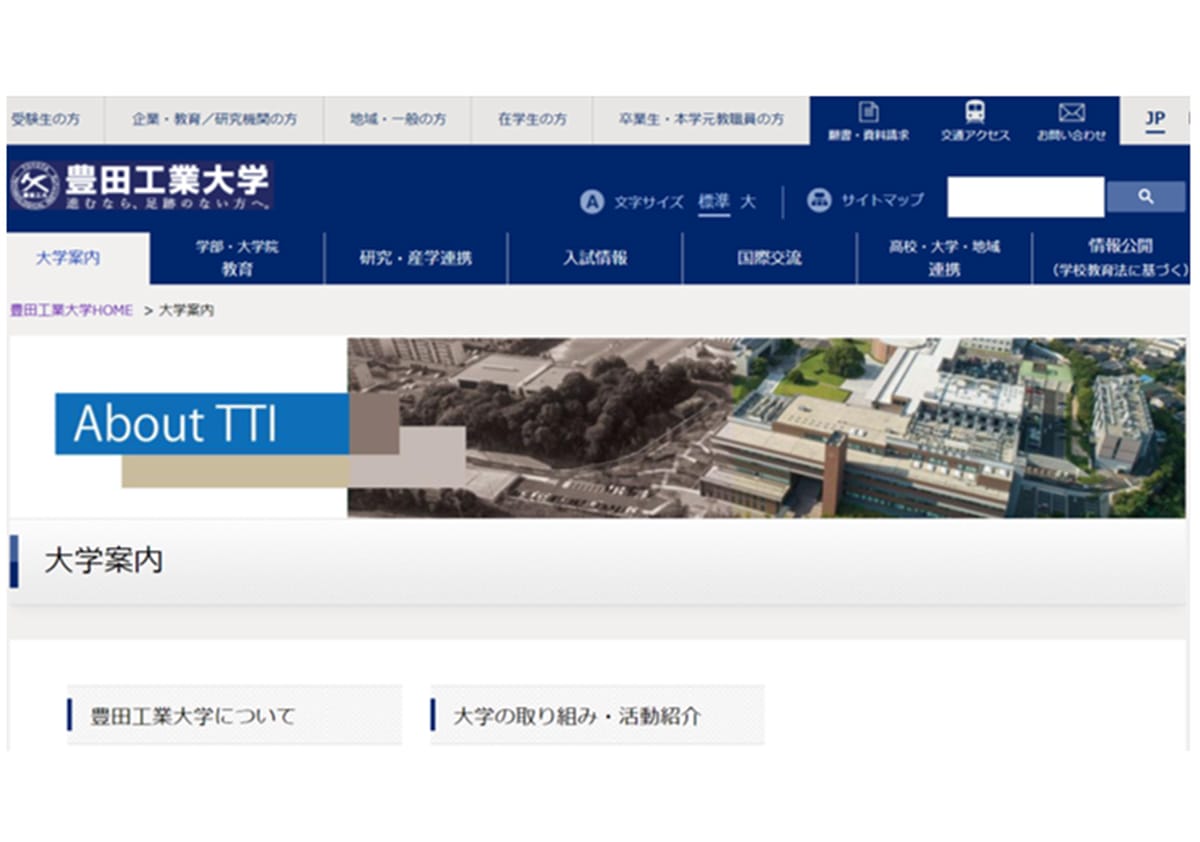
Task: Click the magnifier search button
Action: pos(1146,197)
